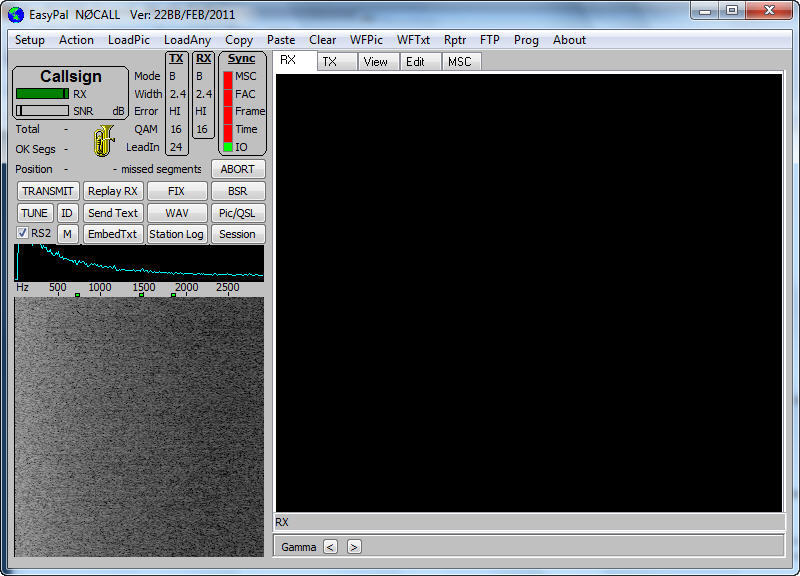Click the red MSC sync indicator

click(227, 77)
